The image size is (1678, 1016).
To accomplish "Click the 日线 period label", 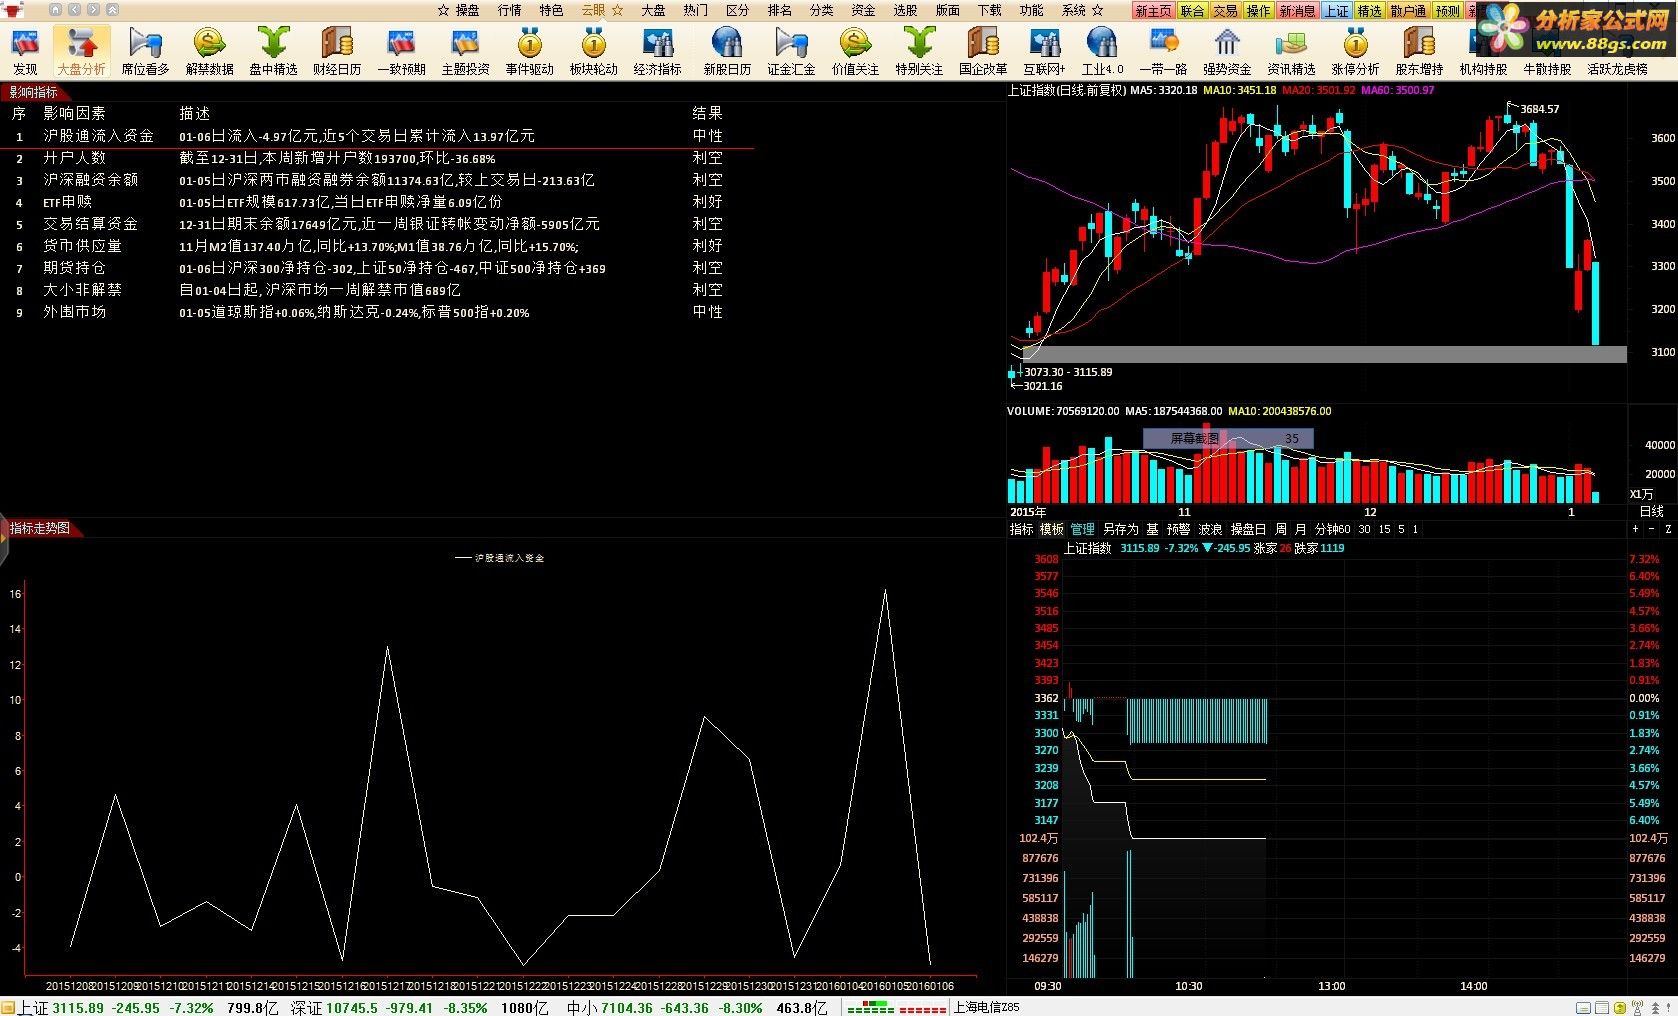I will click(x=1652, y=511).
